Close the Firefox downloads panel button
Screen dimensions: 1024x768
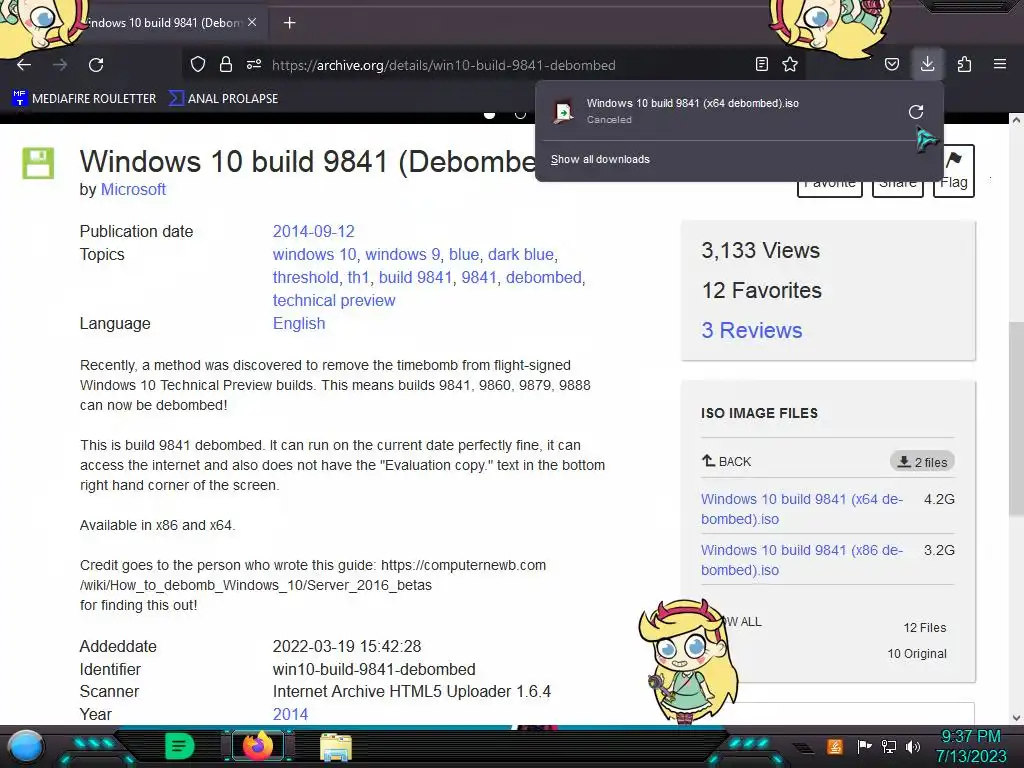(927, 64)
